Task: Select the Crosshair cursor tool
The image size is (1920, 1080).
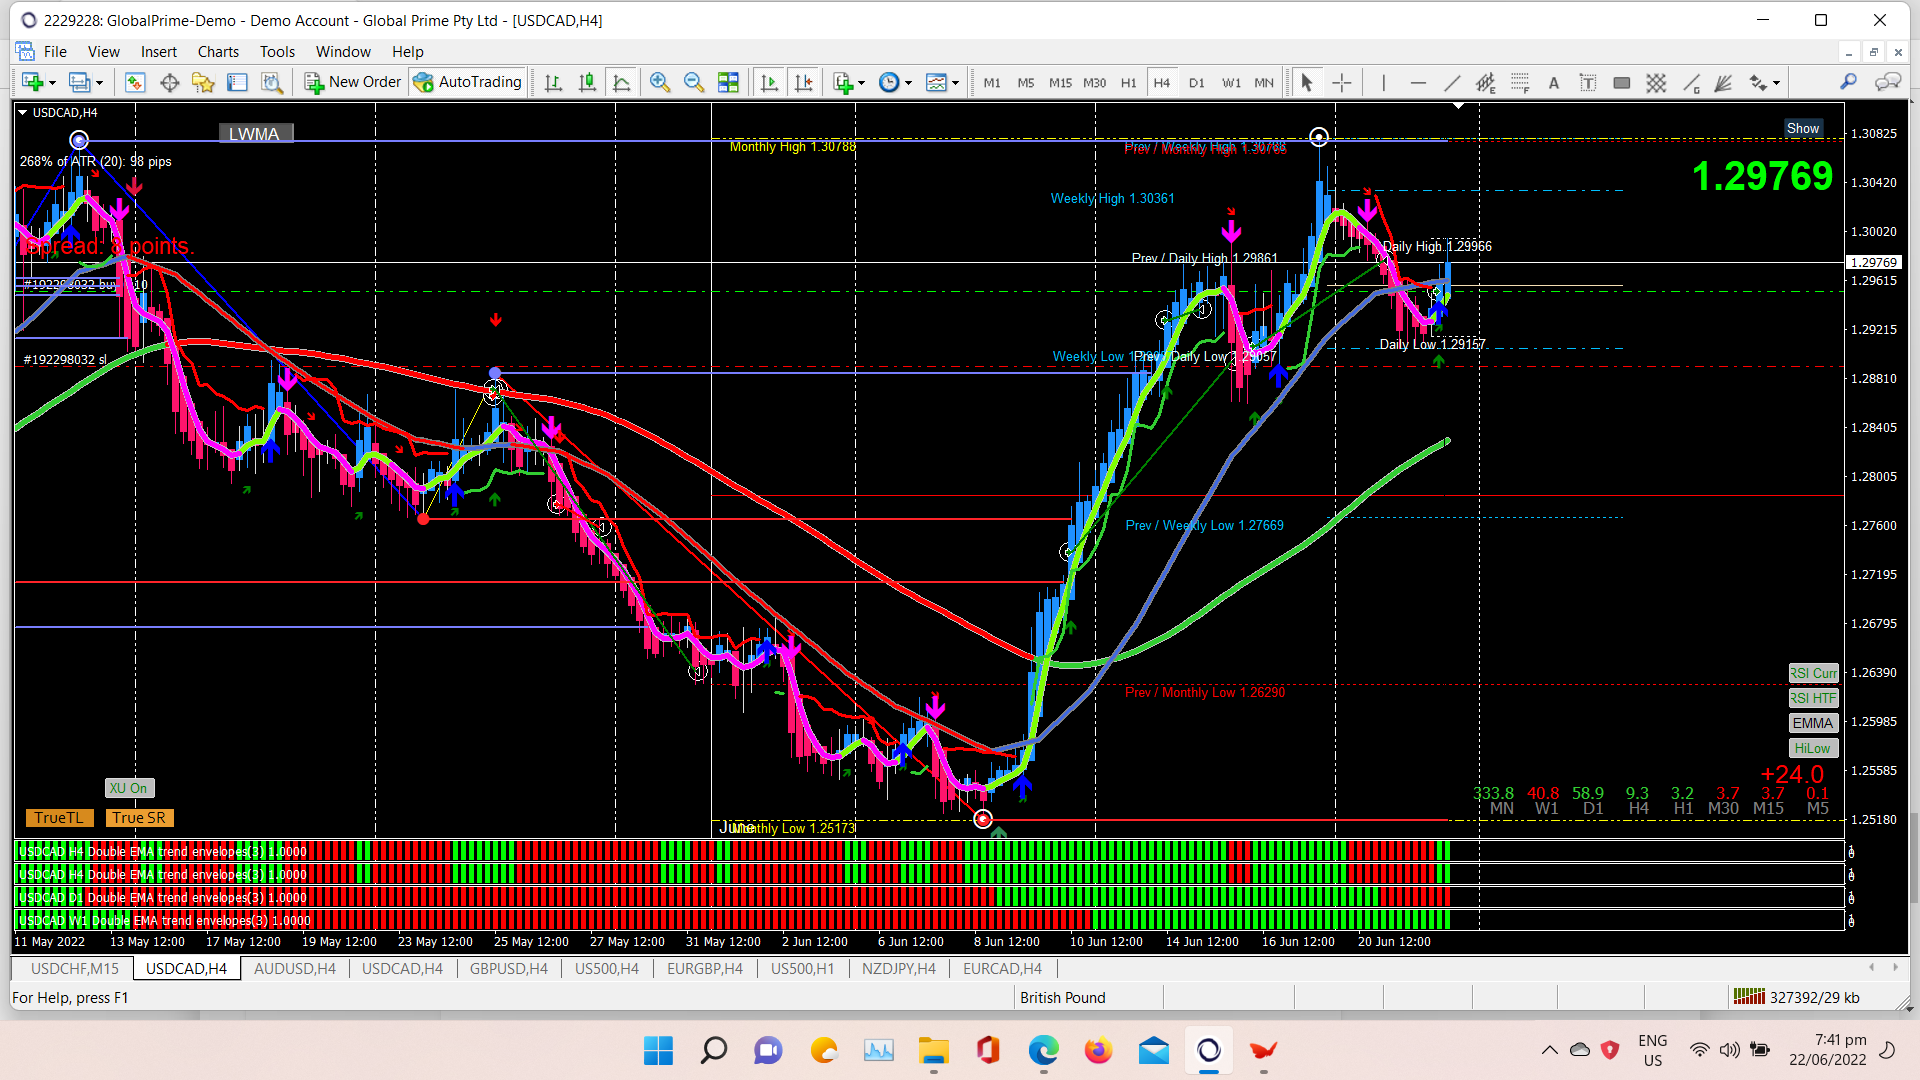Action: pos(1342,83)
